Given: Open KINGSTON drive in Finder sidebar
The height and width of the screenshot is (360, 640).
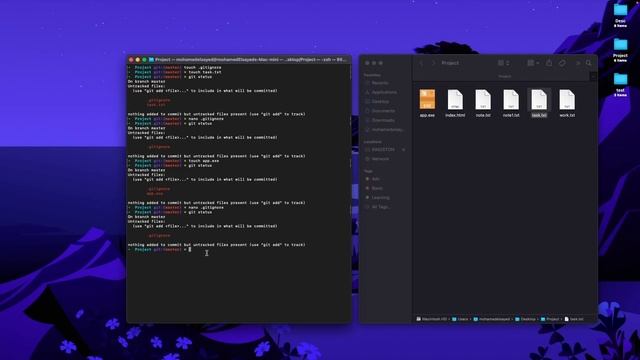Looking at the screenshot, I should click(383, 149).
